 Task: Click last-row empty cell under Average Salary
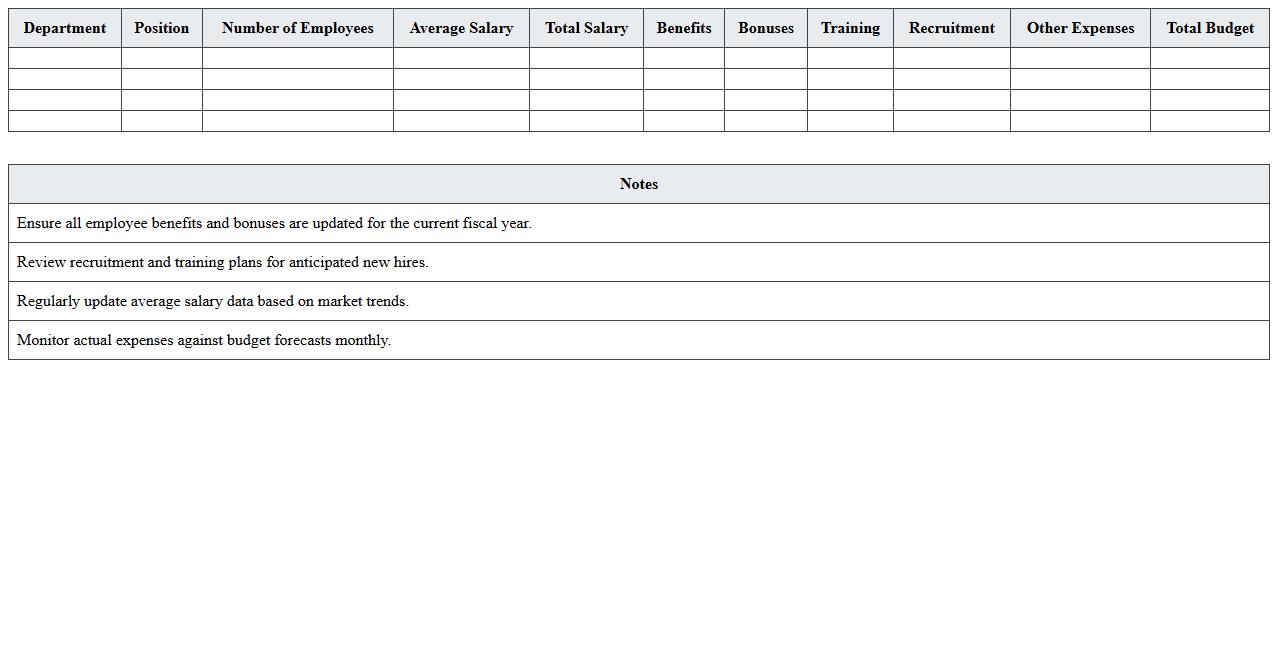coord(461,121)
